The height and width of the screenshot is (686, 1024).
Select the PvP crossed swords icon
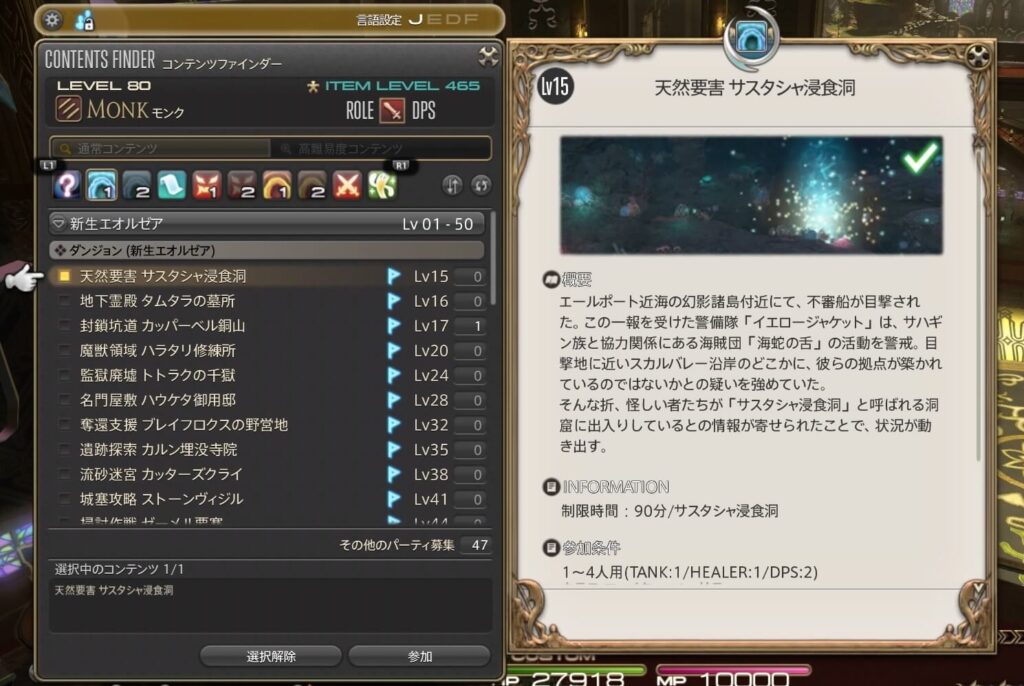347,186
